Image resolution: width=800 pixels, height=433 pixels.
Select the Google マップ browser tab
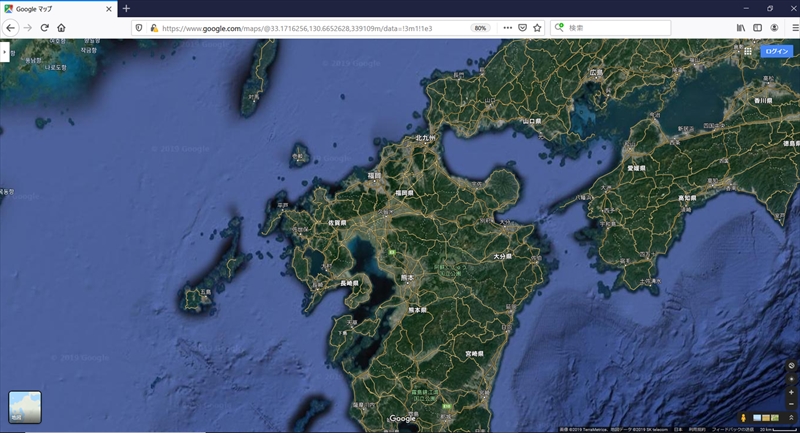[59, 9]
